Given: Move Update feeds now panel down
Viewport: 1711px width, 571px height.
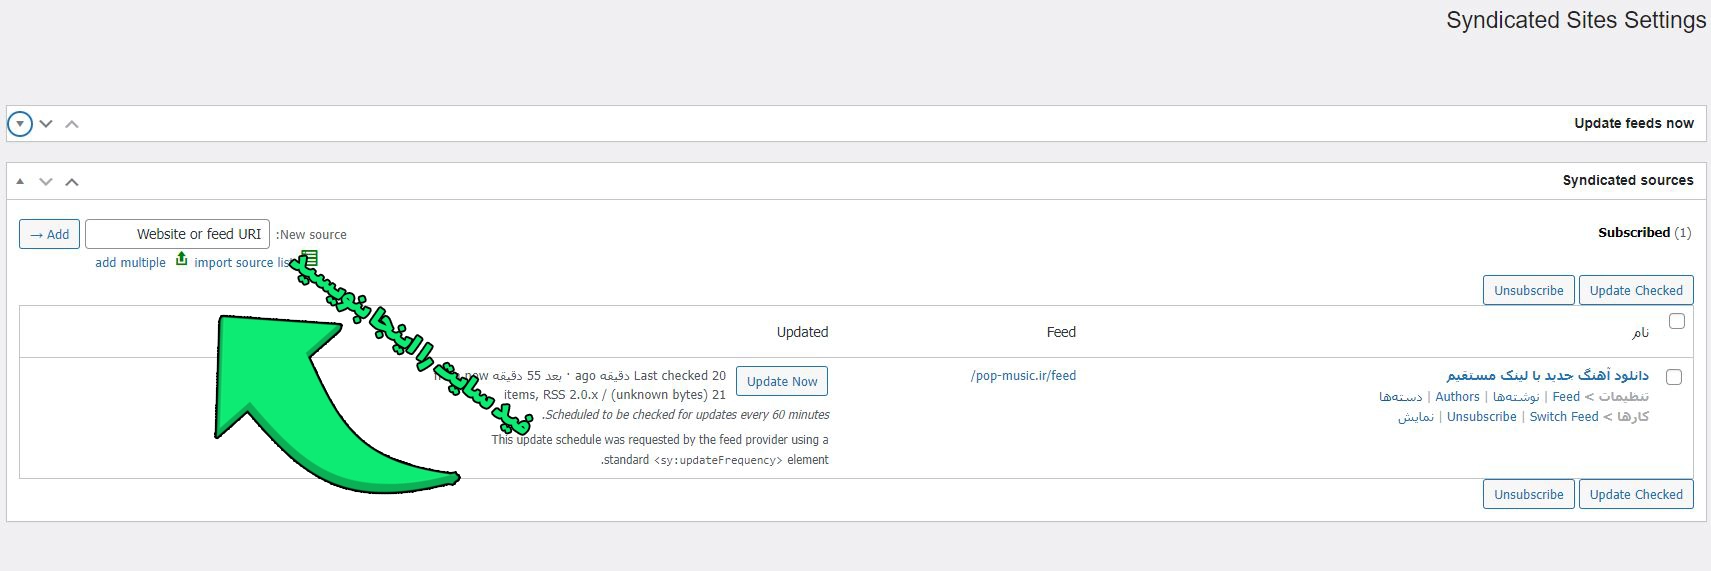Looking at the screenshot, I should coord(46,124).
